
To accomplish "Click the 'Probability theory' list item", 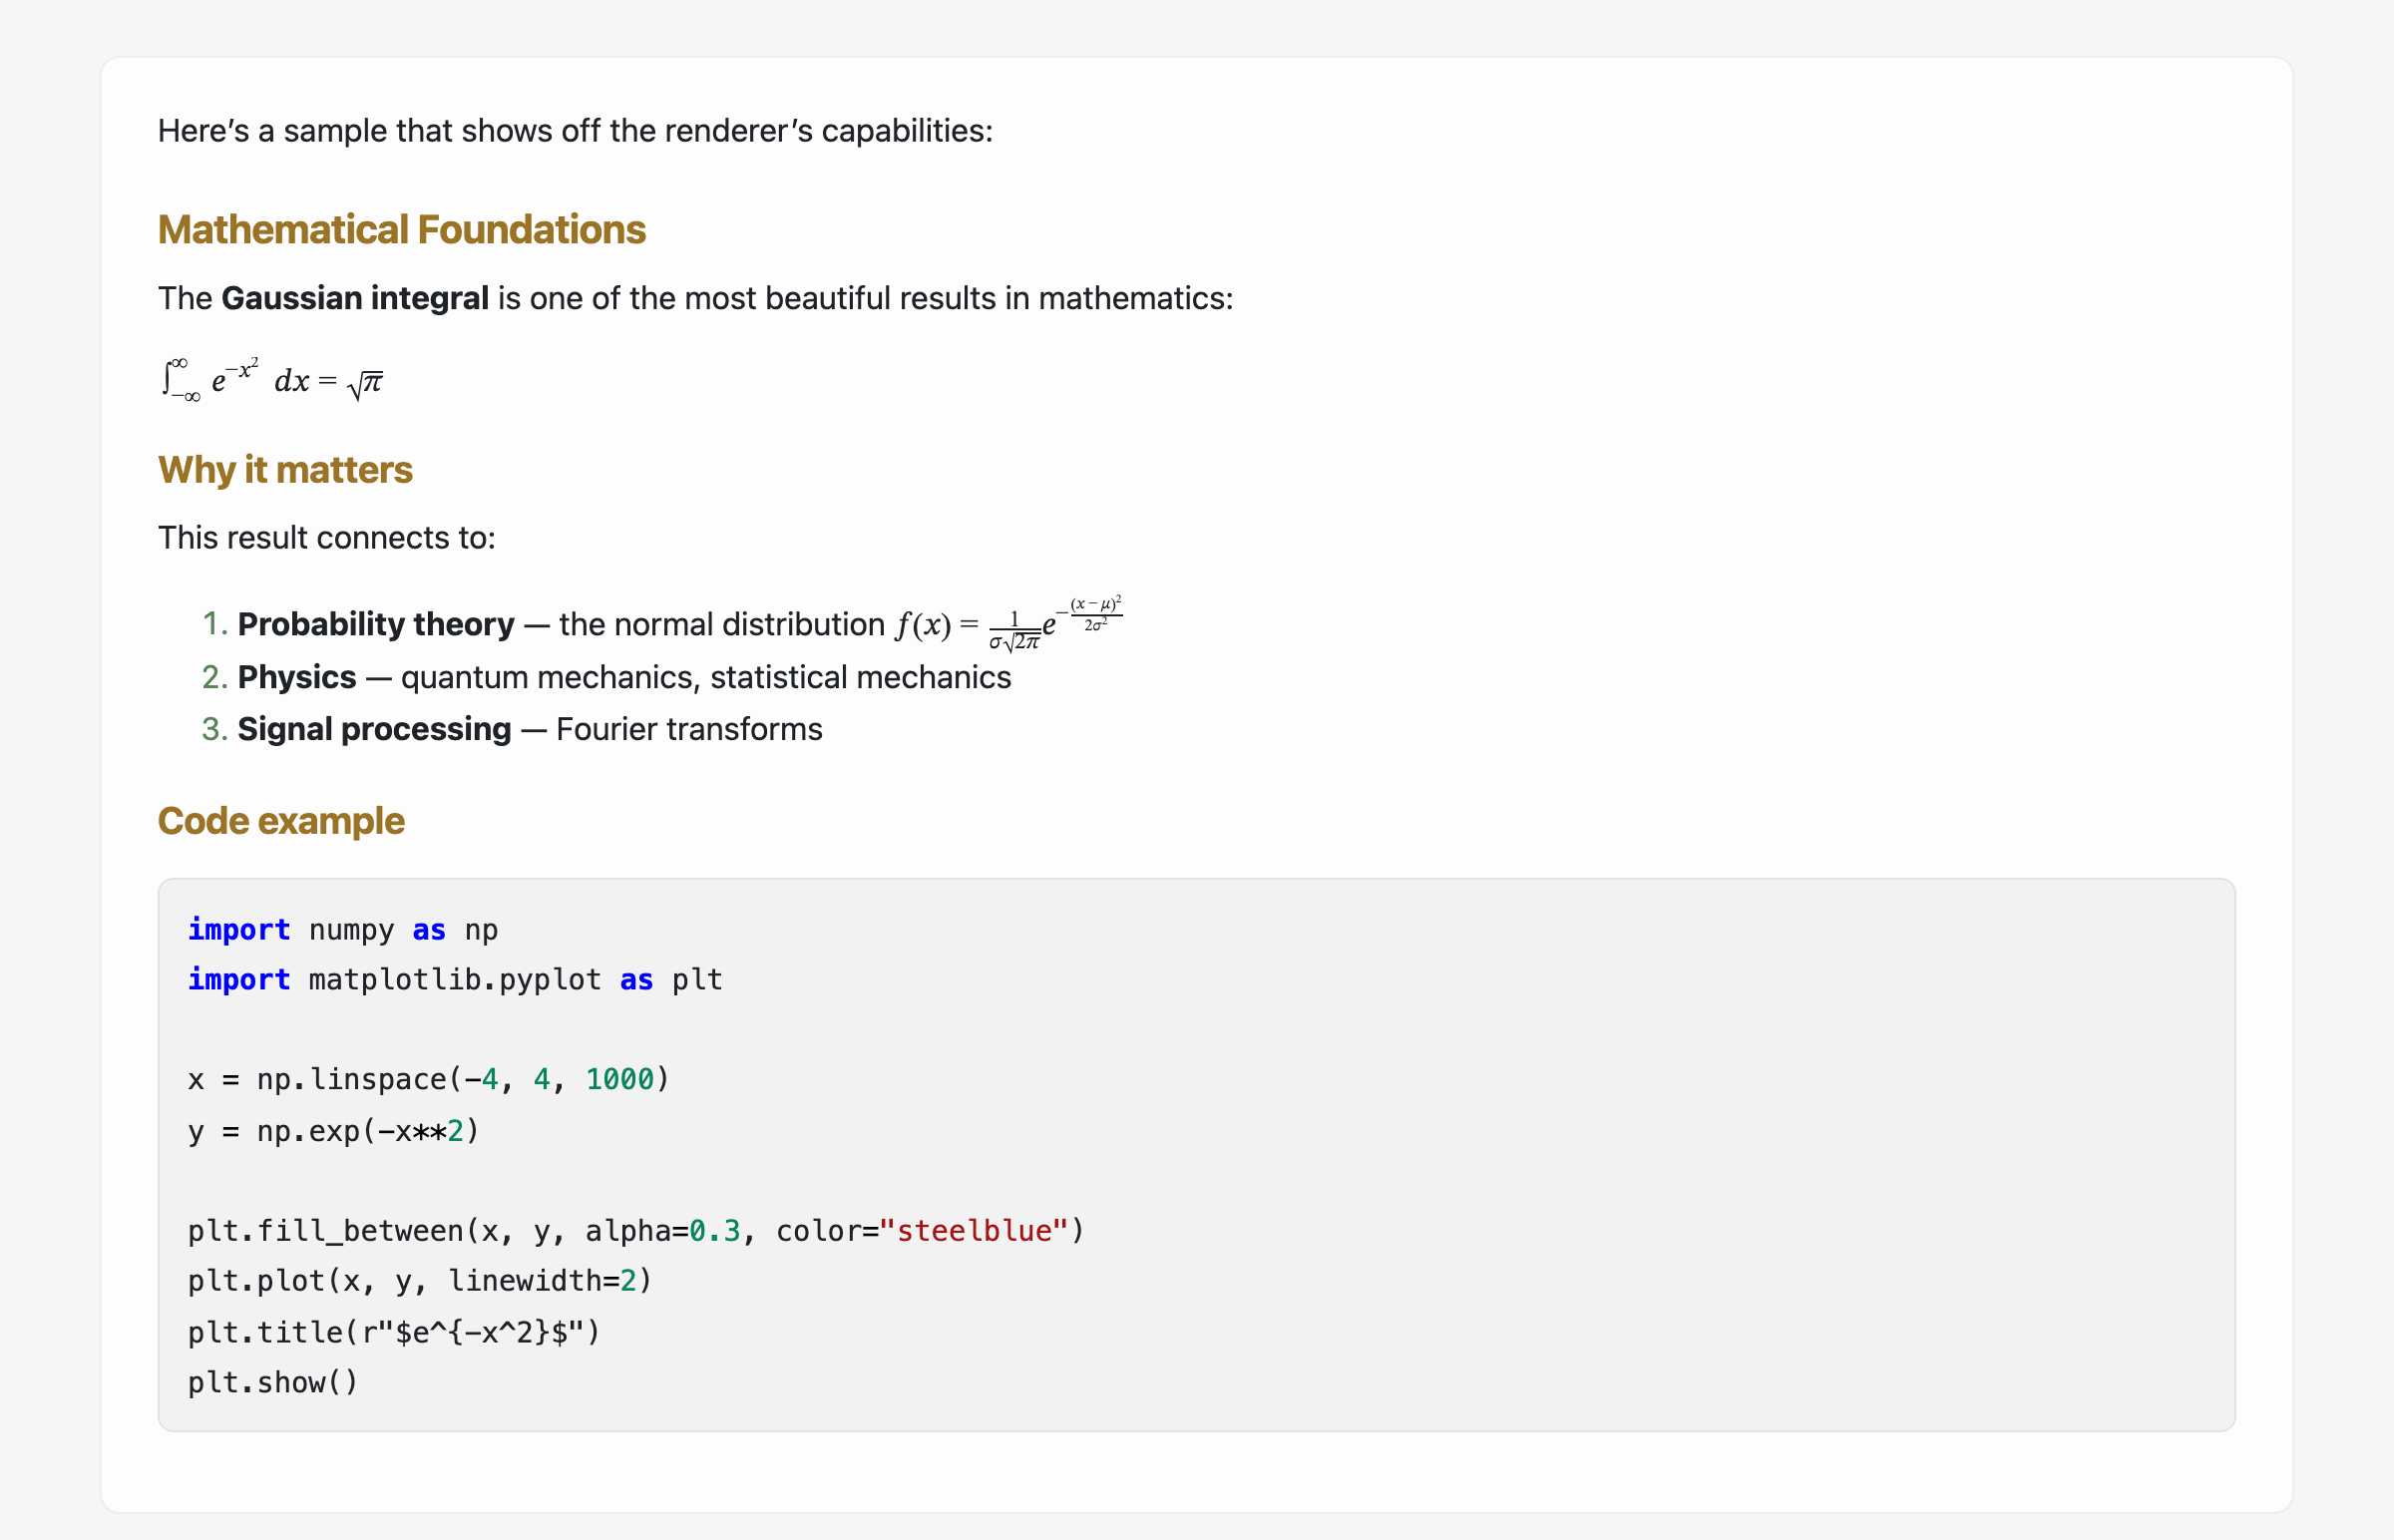I will [x=662, y=624].
